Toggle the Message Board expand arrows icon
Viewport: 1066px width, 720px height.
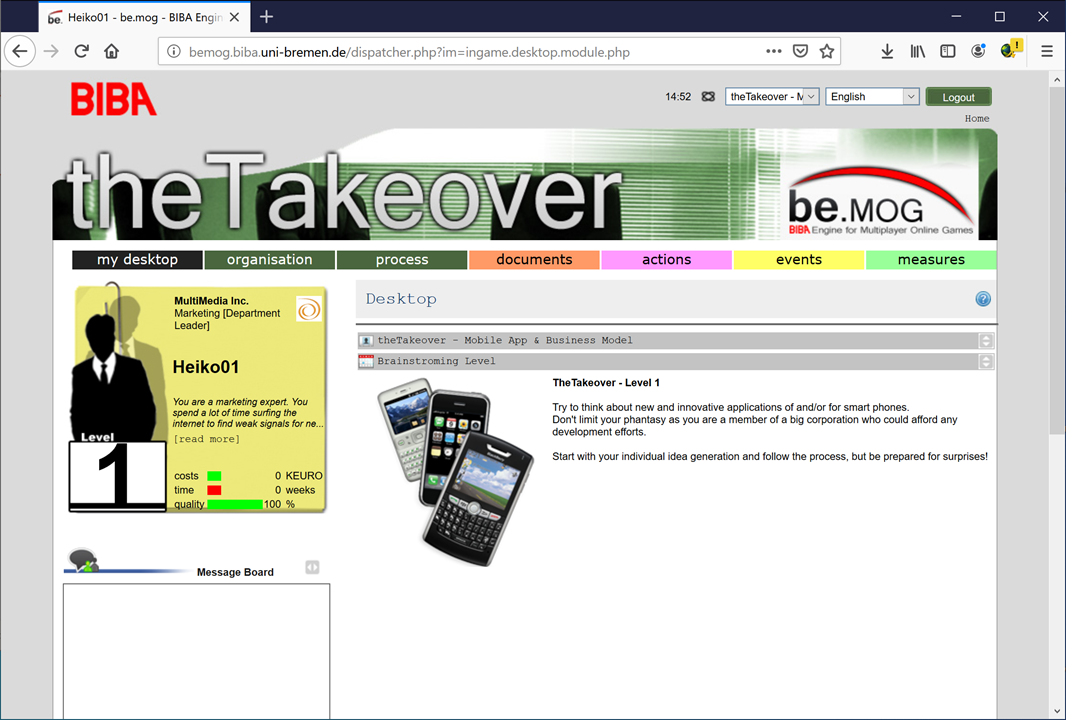coord(312,567)
